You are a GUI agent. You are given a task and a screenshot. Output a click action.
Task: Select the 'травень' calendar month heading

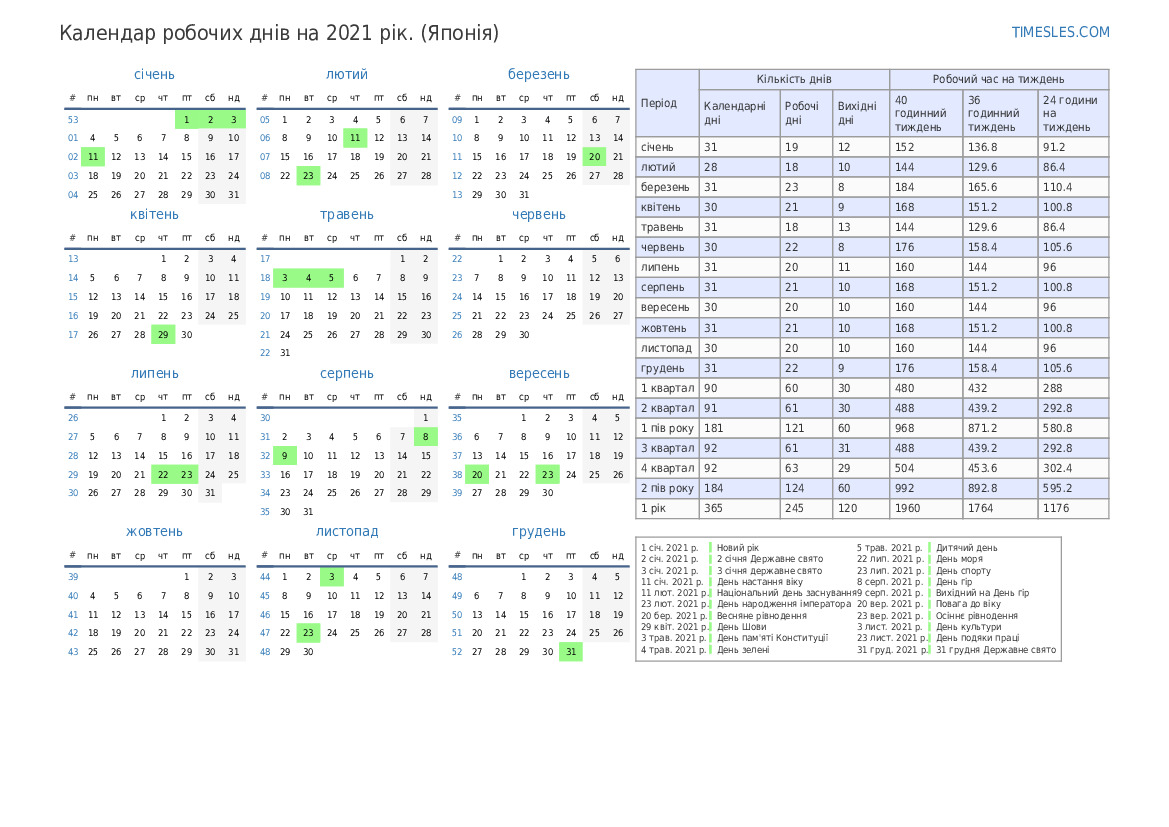coord(347,215)
